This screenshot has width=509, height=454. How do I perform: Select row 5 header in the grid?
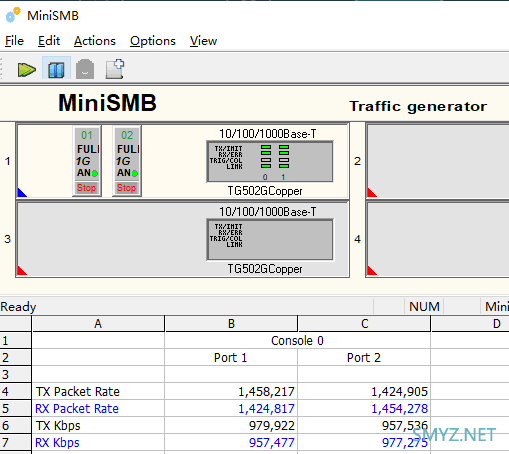[x=15, y=408]
